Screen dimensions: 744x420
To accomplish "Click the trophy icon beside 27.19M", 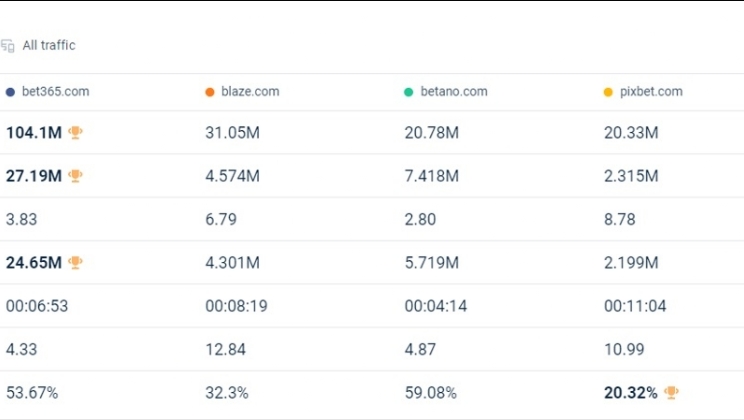I will pyautogui.click(x=76, y=176).
